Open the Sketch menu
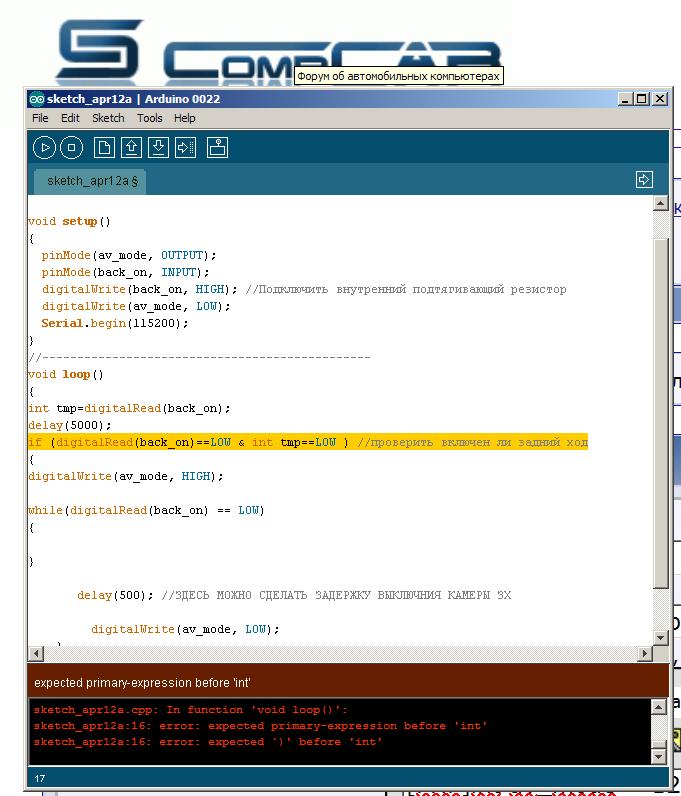Image resolution: width=681 pixels, height=796 pixels. pyautogui.click(x=108, y=118)
